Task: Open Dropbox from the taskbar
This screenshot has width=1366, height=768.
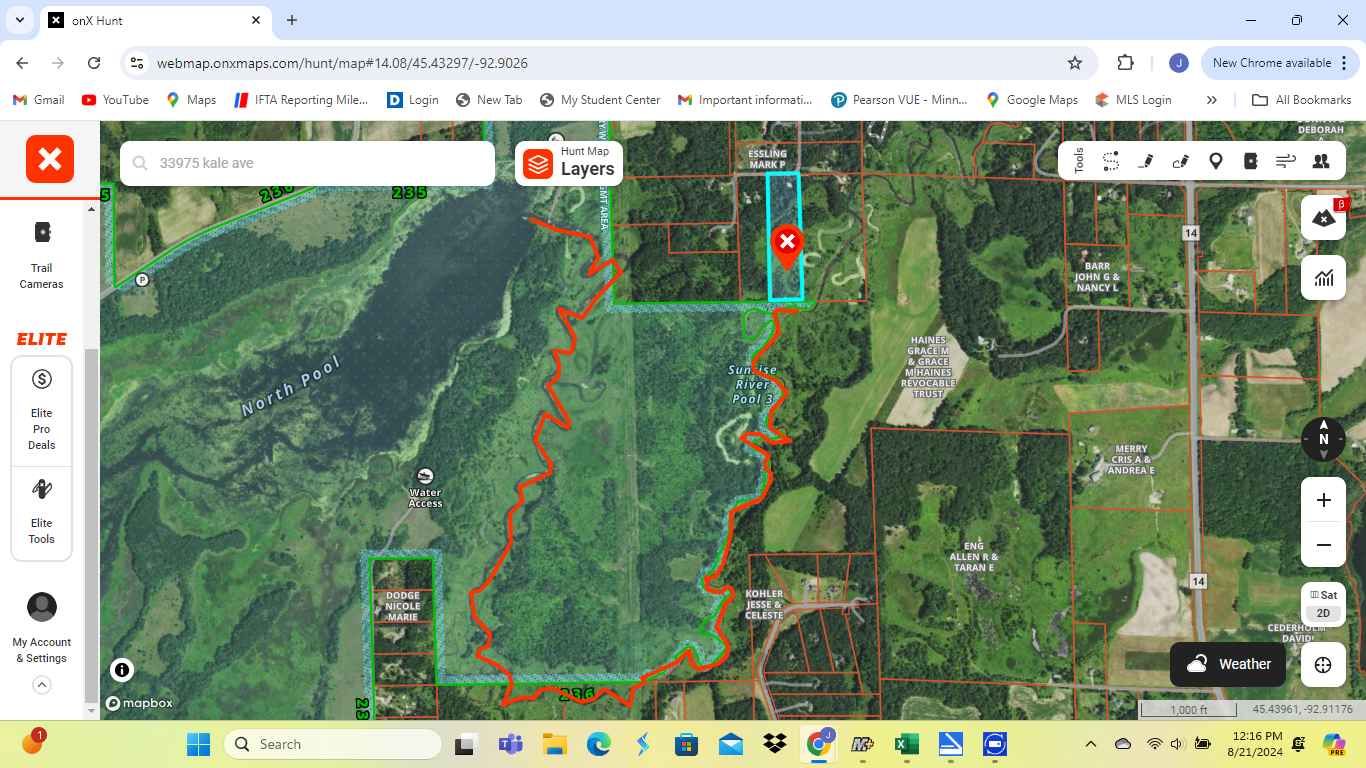Action: point(774,744)
